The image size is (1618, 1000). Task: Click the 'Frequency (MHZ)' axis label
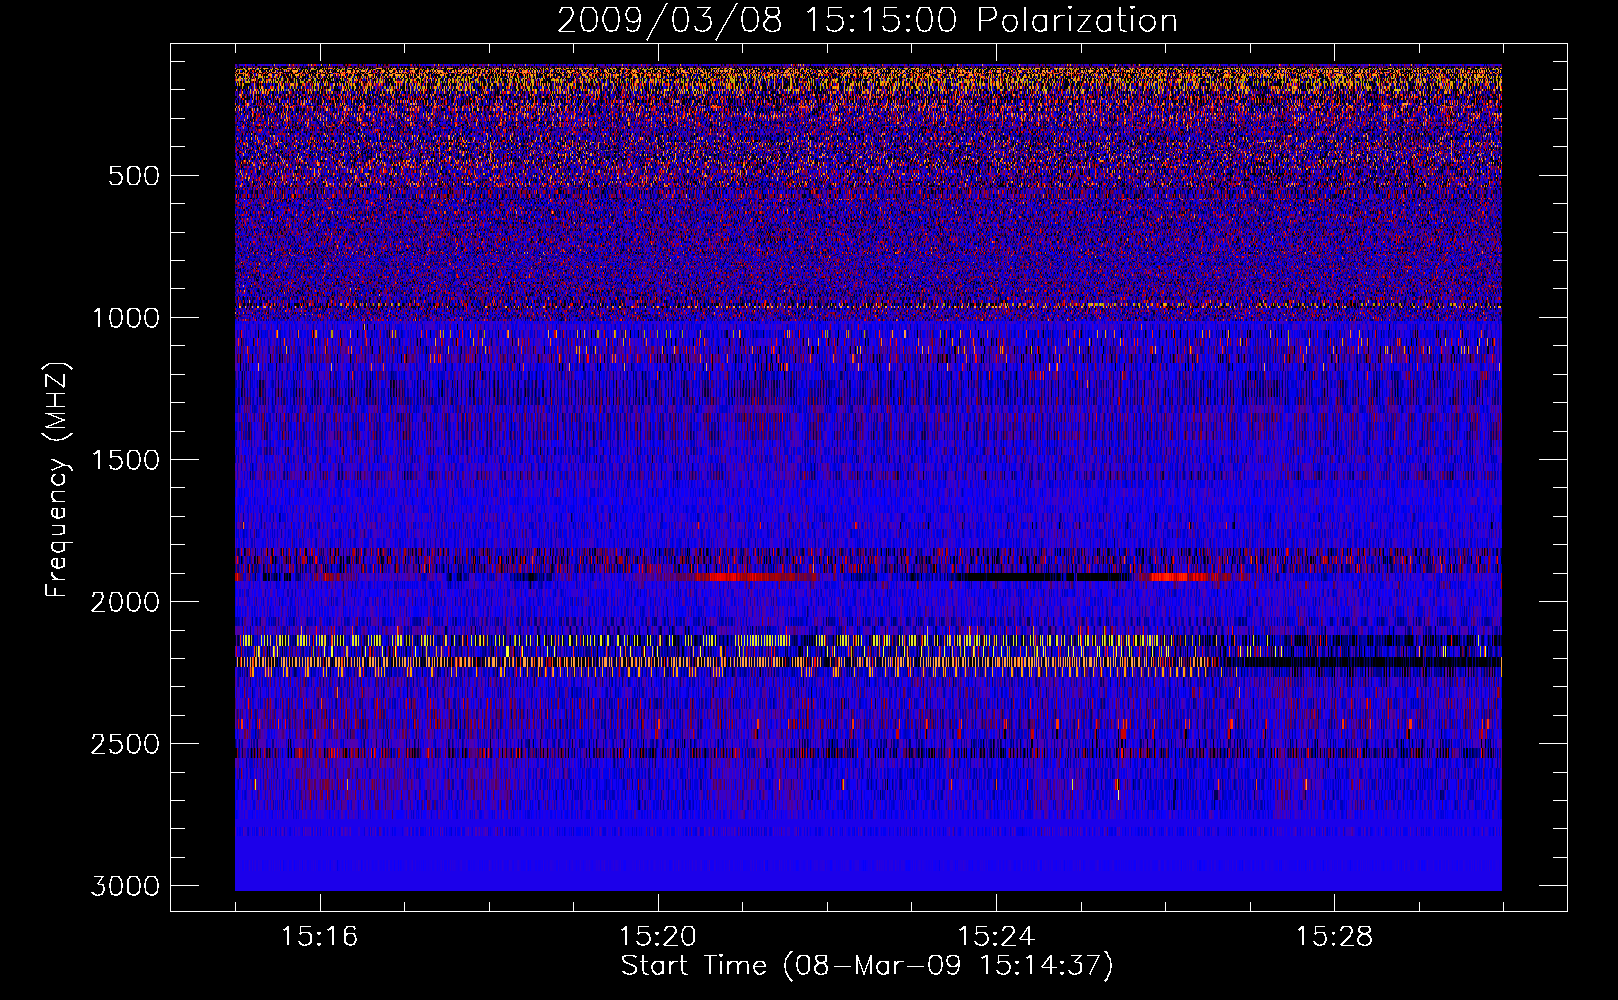[x=58, y=480]
